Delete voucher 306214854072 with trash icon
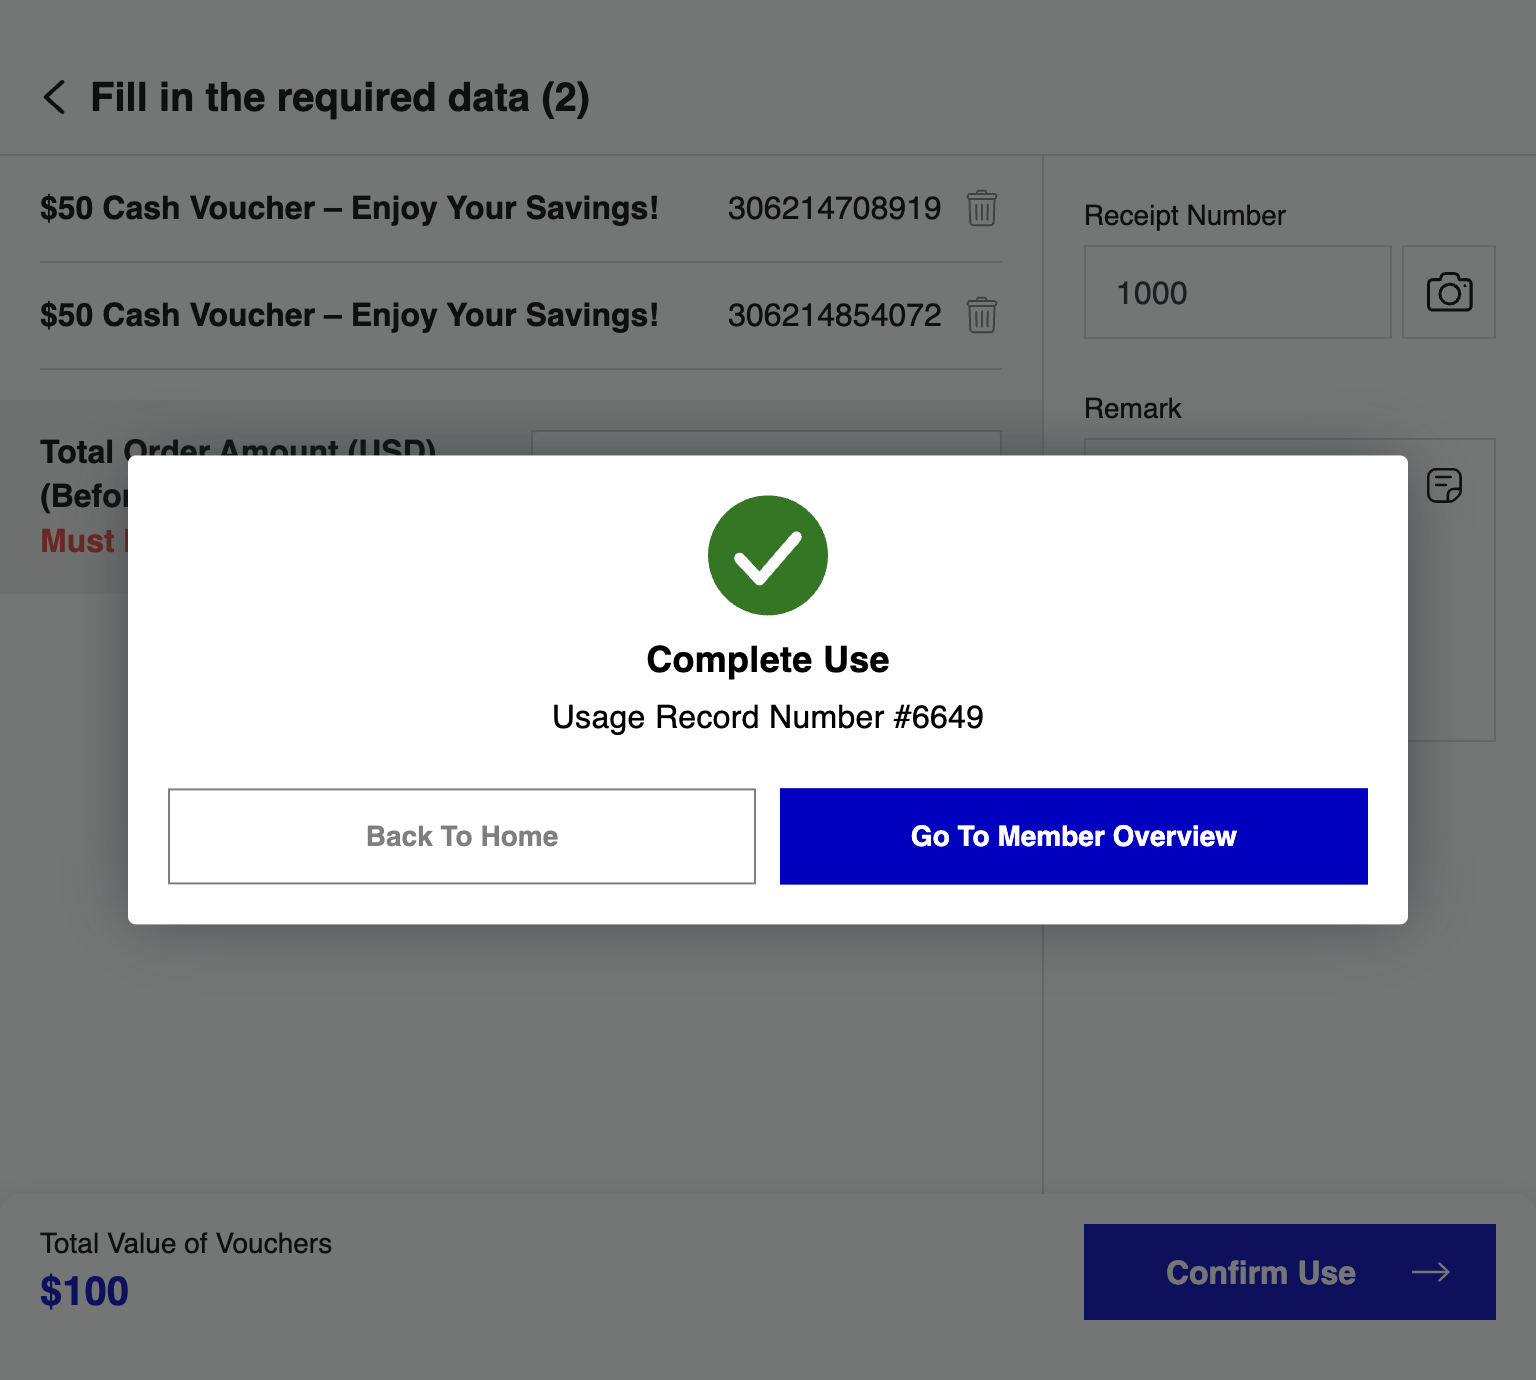The image size is (1536, 1380). click(x=981, y=315)
